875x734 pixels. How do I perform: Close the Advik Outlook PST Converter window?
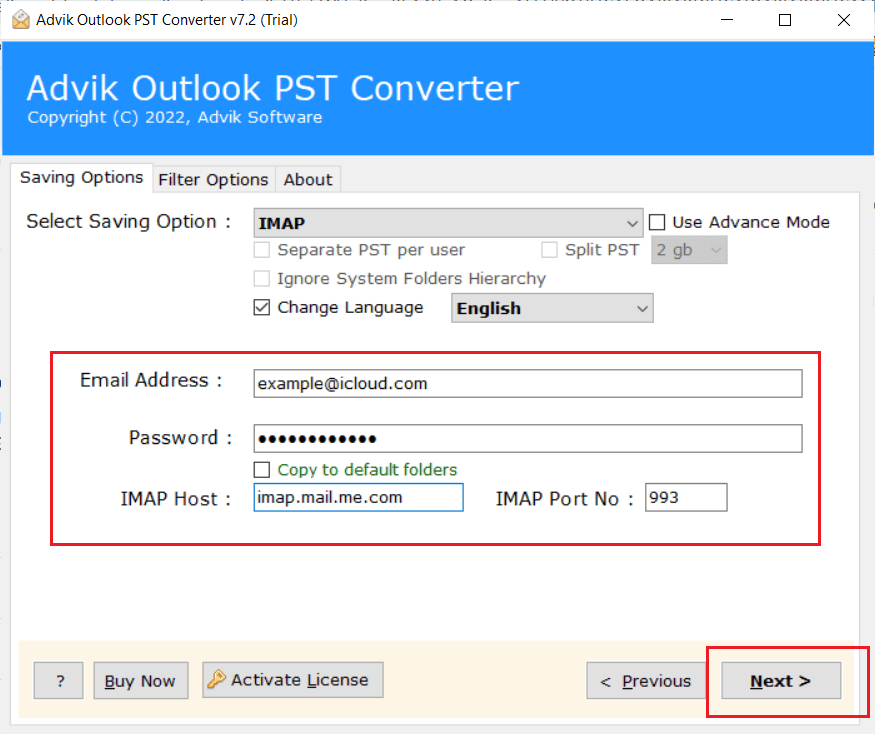click(844, 20)
